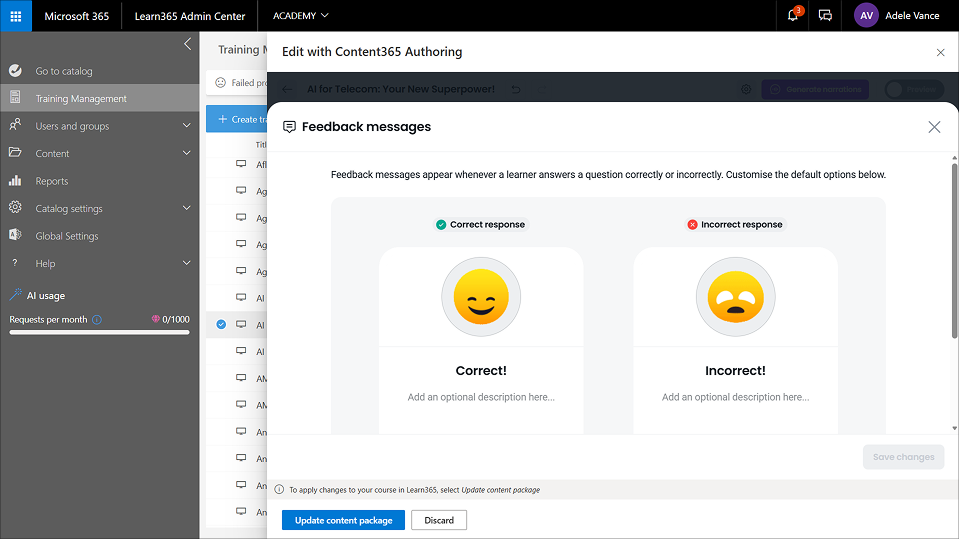Open Training Management in sidebar
Screen dimensions: 959x539
coord(81,99)
